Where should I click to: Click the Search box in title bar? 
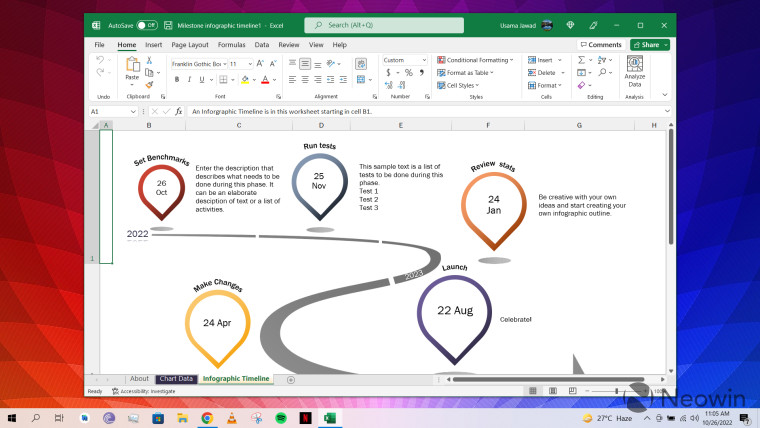point(384,25)
